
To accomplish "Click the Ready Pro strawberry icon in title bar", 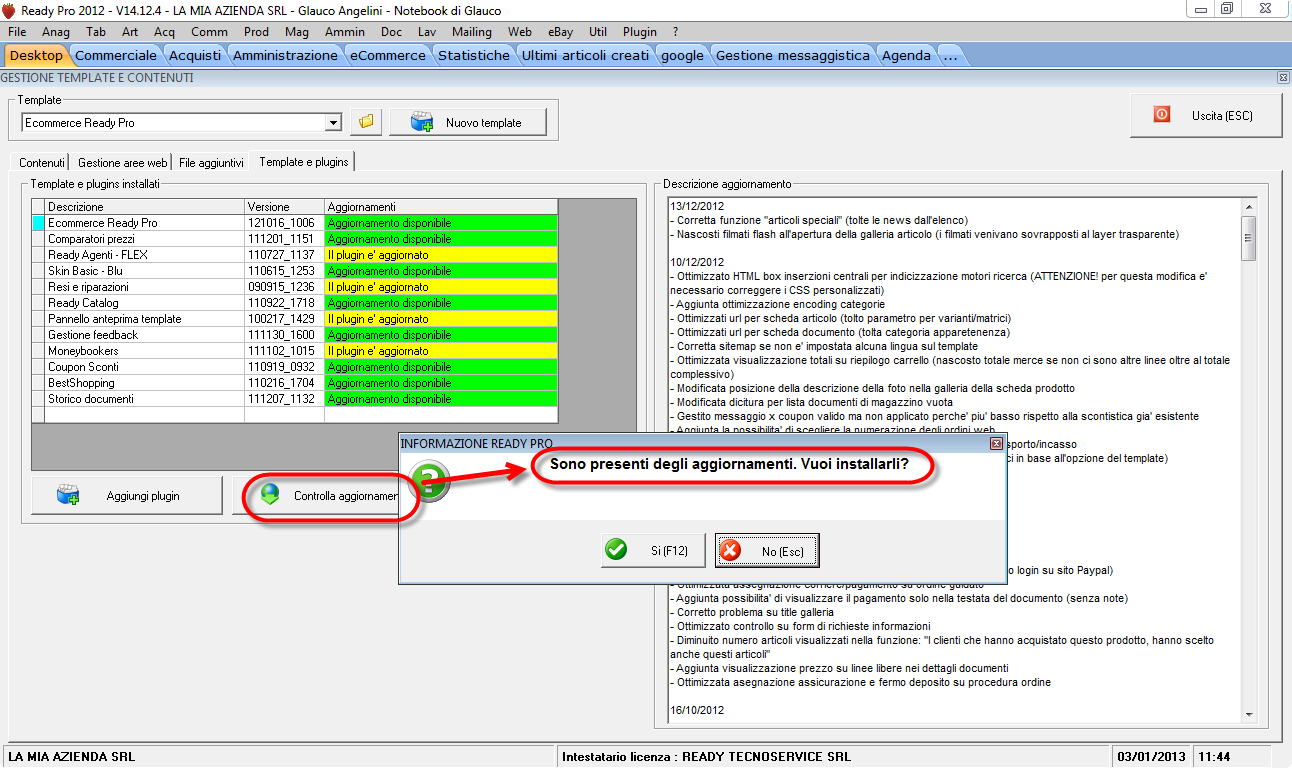I will pyautogui.click(x=9, y=9).
